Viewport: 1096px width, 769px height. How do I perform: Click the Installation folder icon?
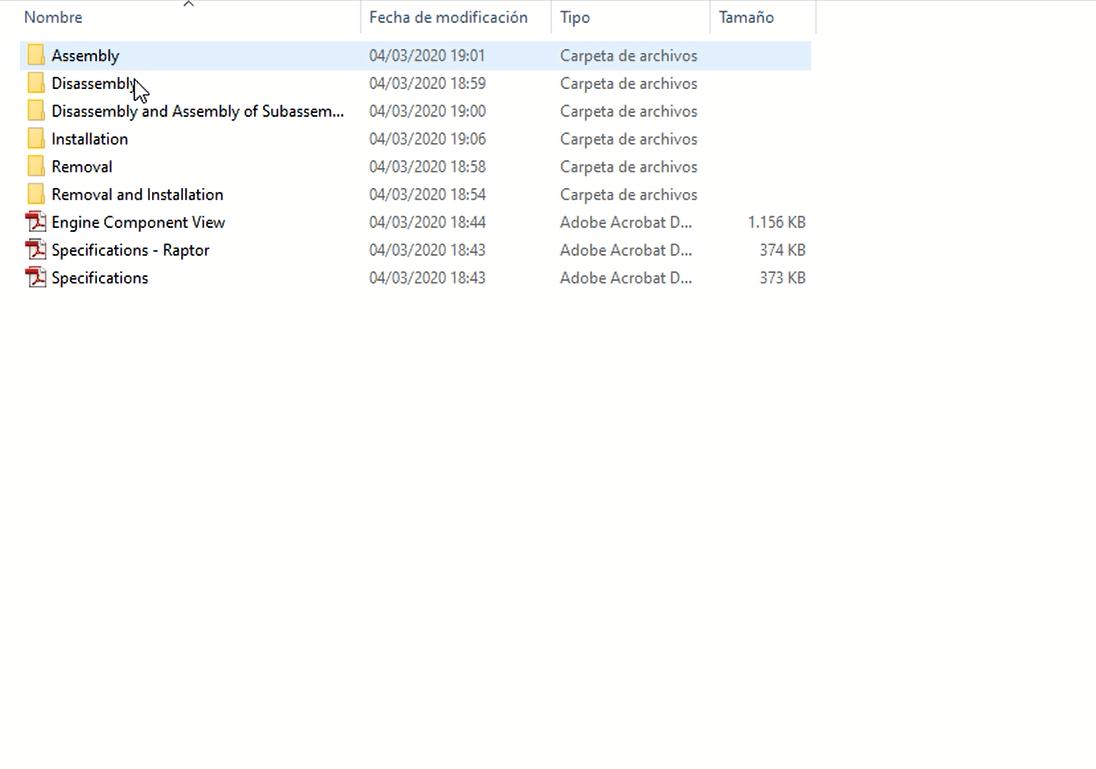(x=36, y=138)
